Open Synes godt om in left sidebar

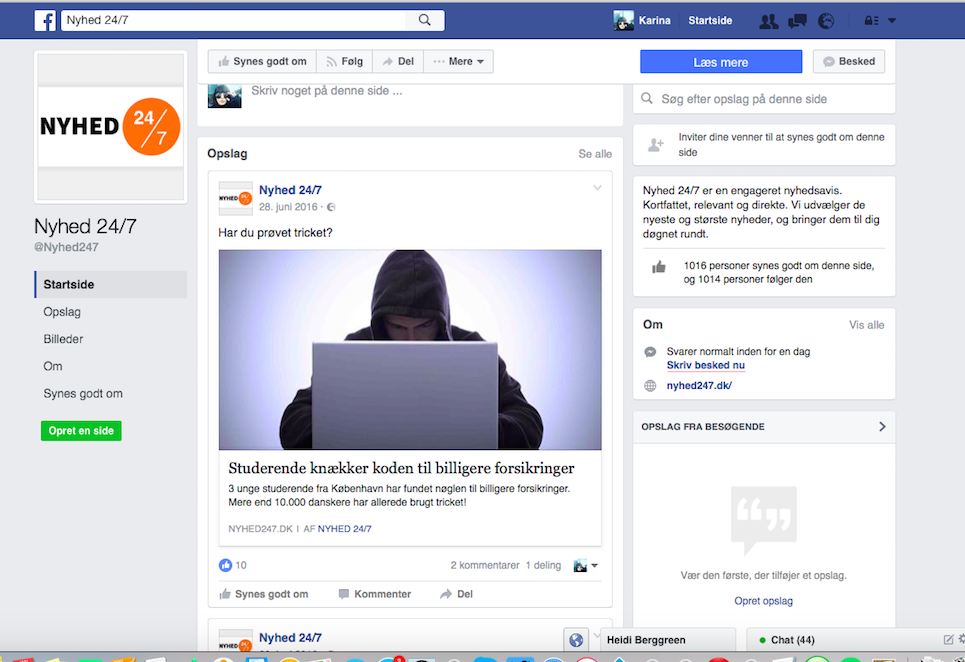tap(82, 393)
